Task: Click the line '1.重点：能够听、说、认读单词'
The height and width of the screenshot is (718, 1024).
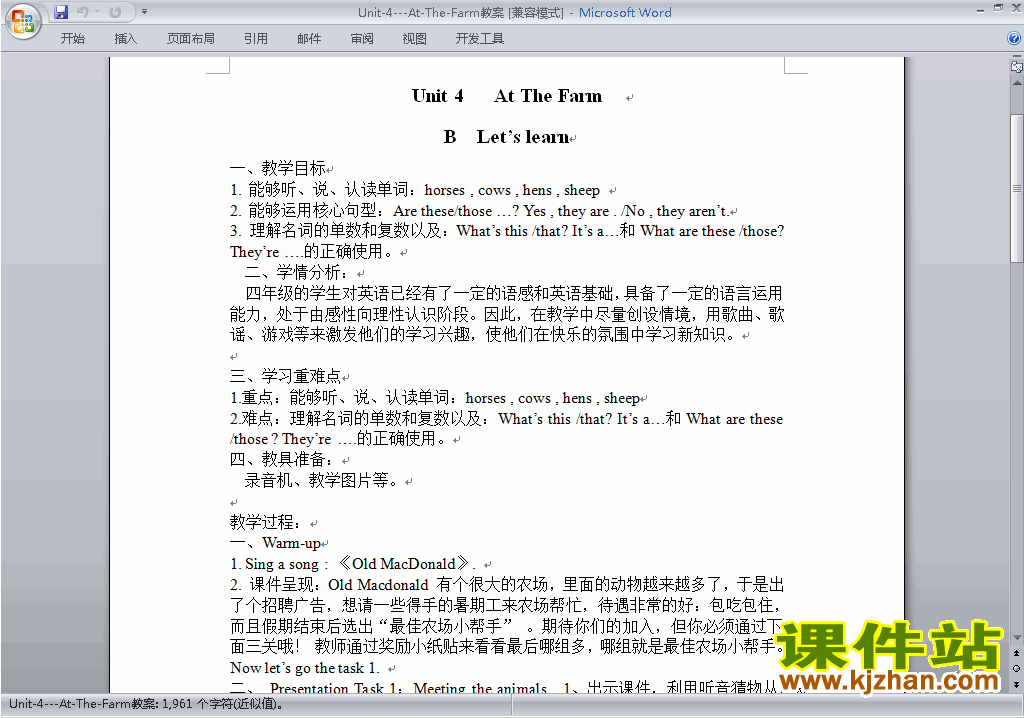Action: [x=435, y=398]
